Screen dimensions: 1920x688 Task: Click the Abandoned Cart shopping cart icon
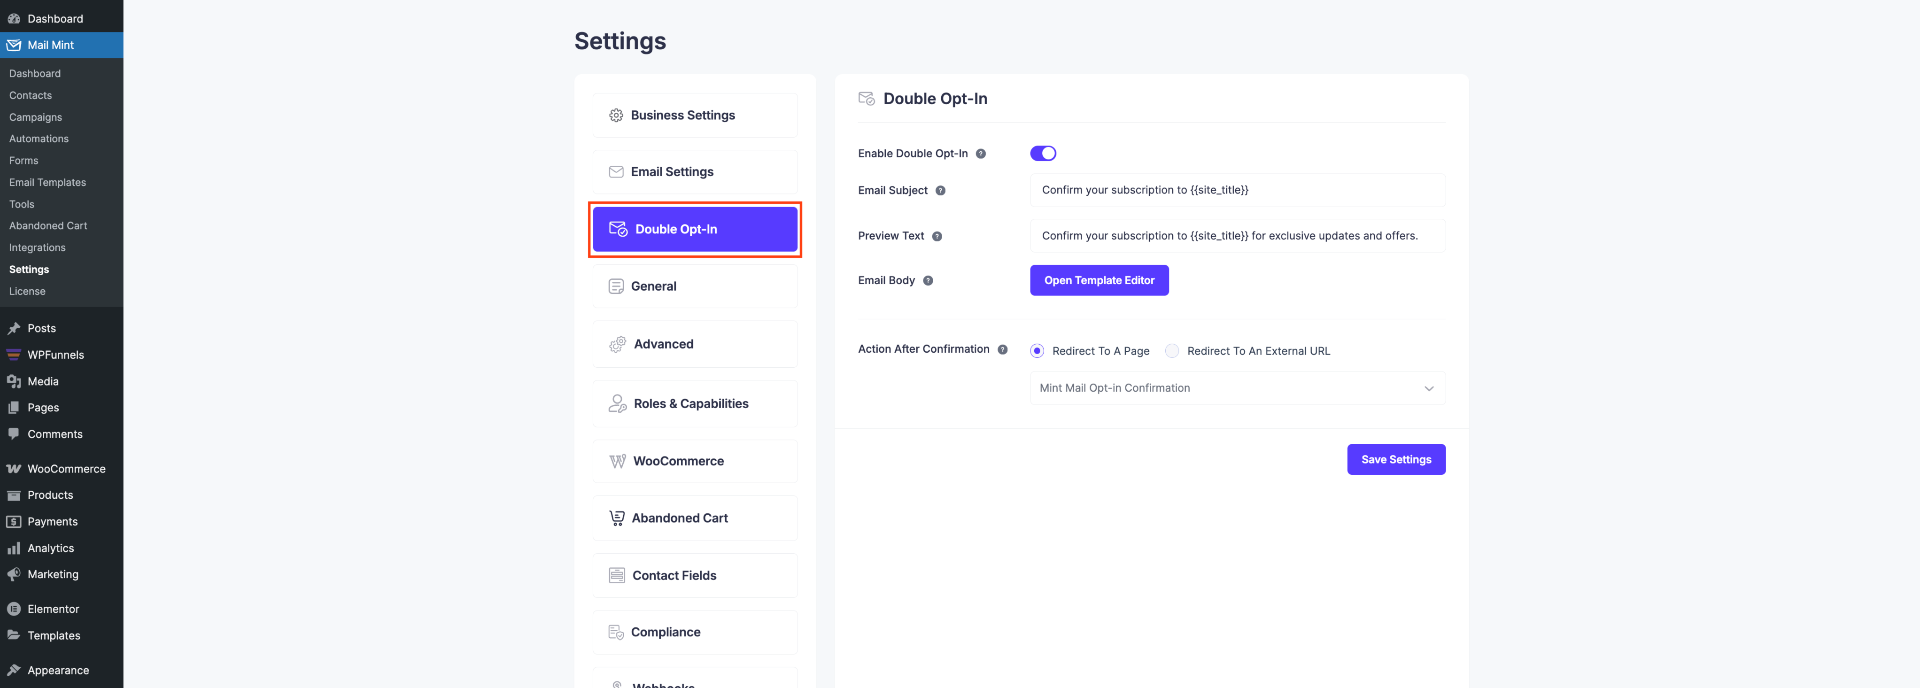click(x=617, y=518)
